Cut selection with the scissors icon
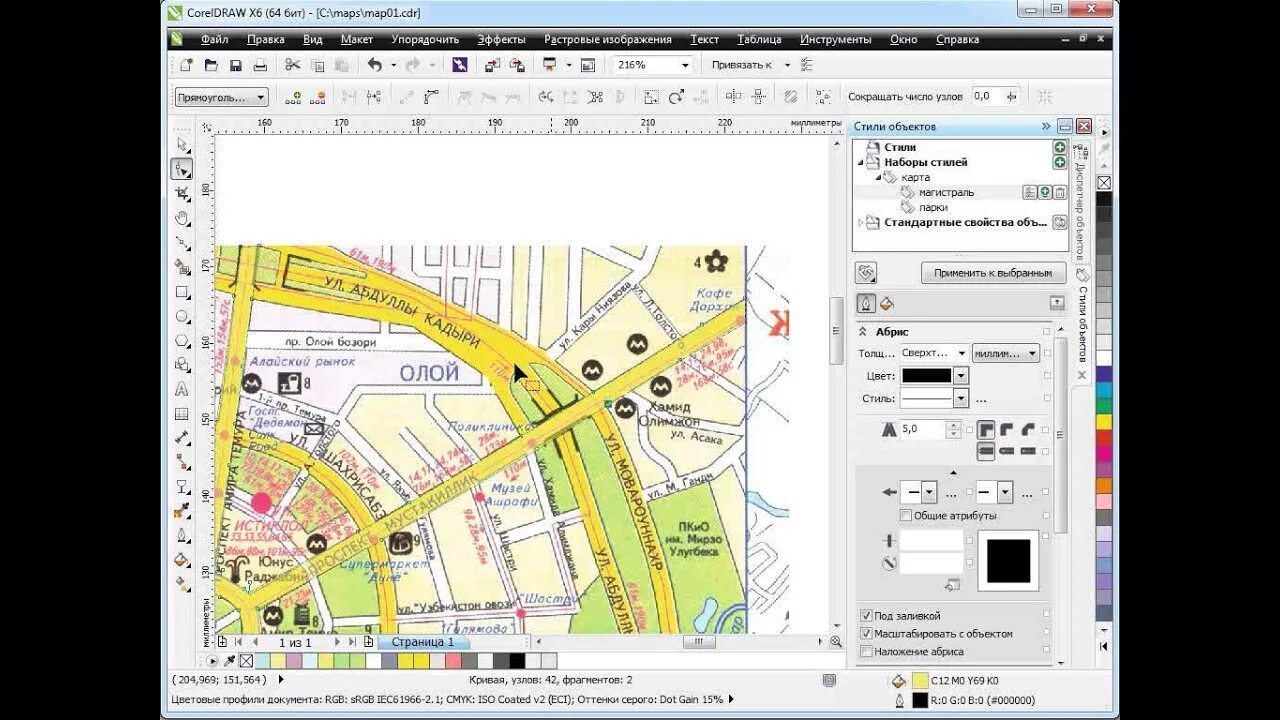The width and height of the screenshot is (1280, 720). 292,65
